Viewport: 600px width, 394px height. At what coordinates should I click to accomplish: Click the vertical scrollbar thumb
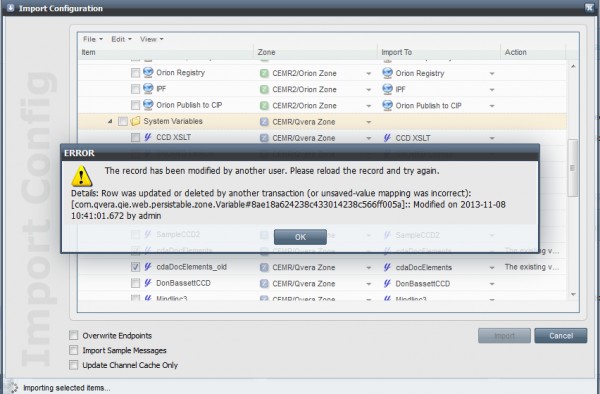click(x=572, y=168)
